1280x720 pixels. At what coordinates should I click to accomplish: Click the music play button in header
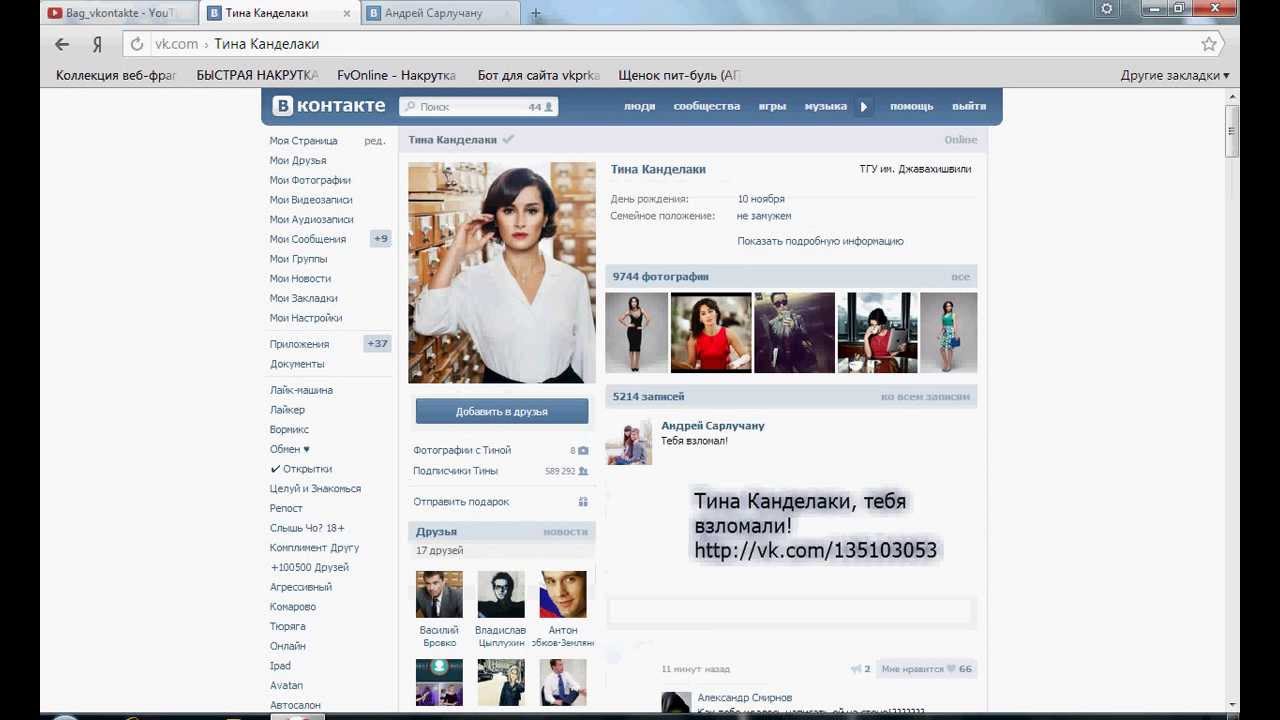863,106
